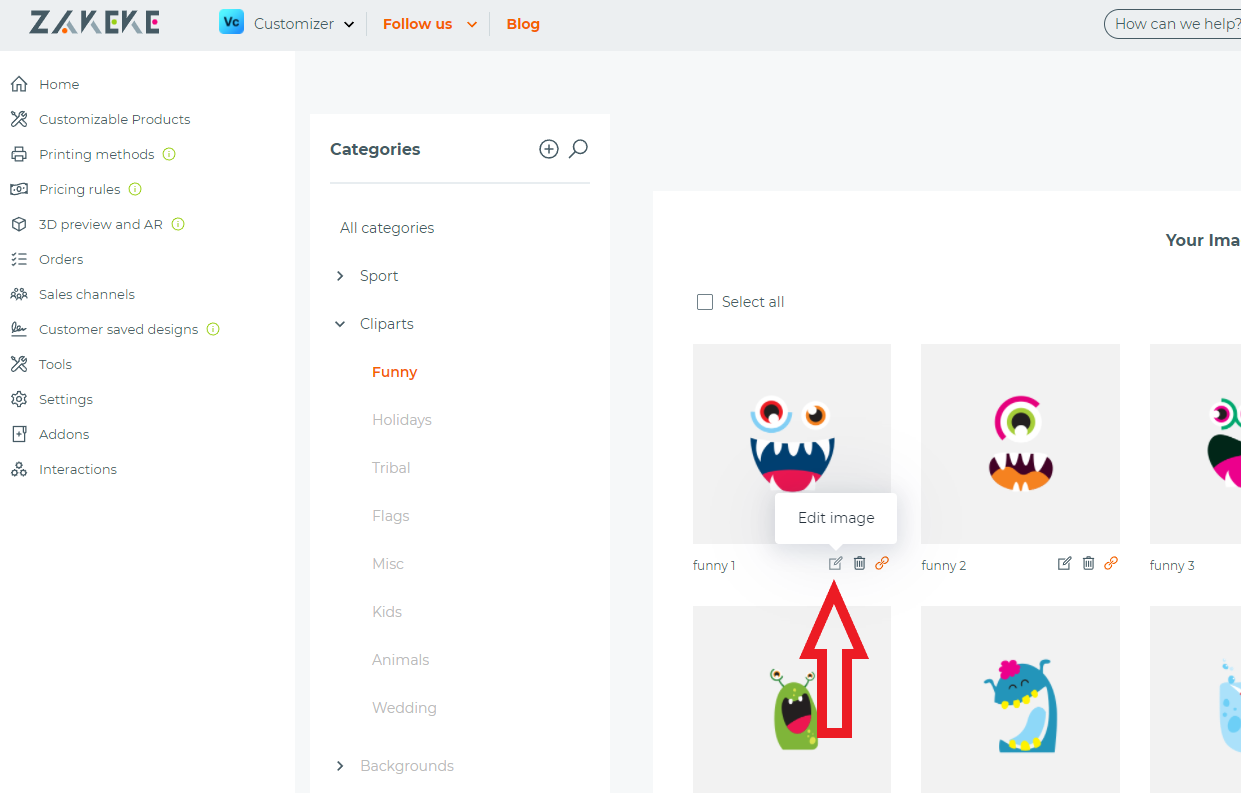Select the Sport category
Image resolution: width=1241 pixels, height=793 pixels.
point(379,276)
